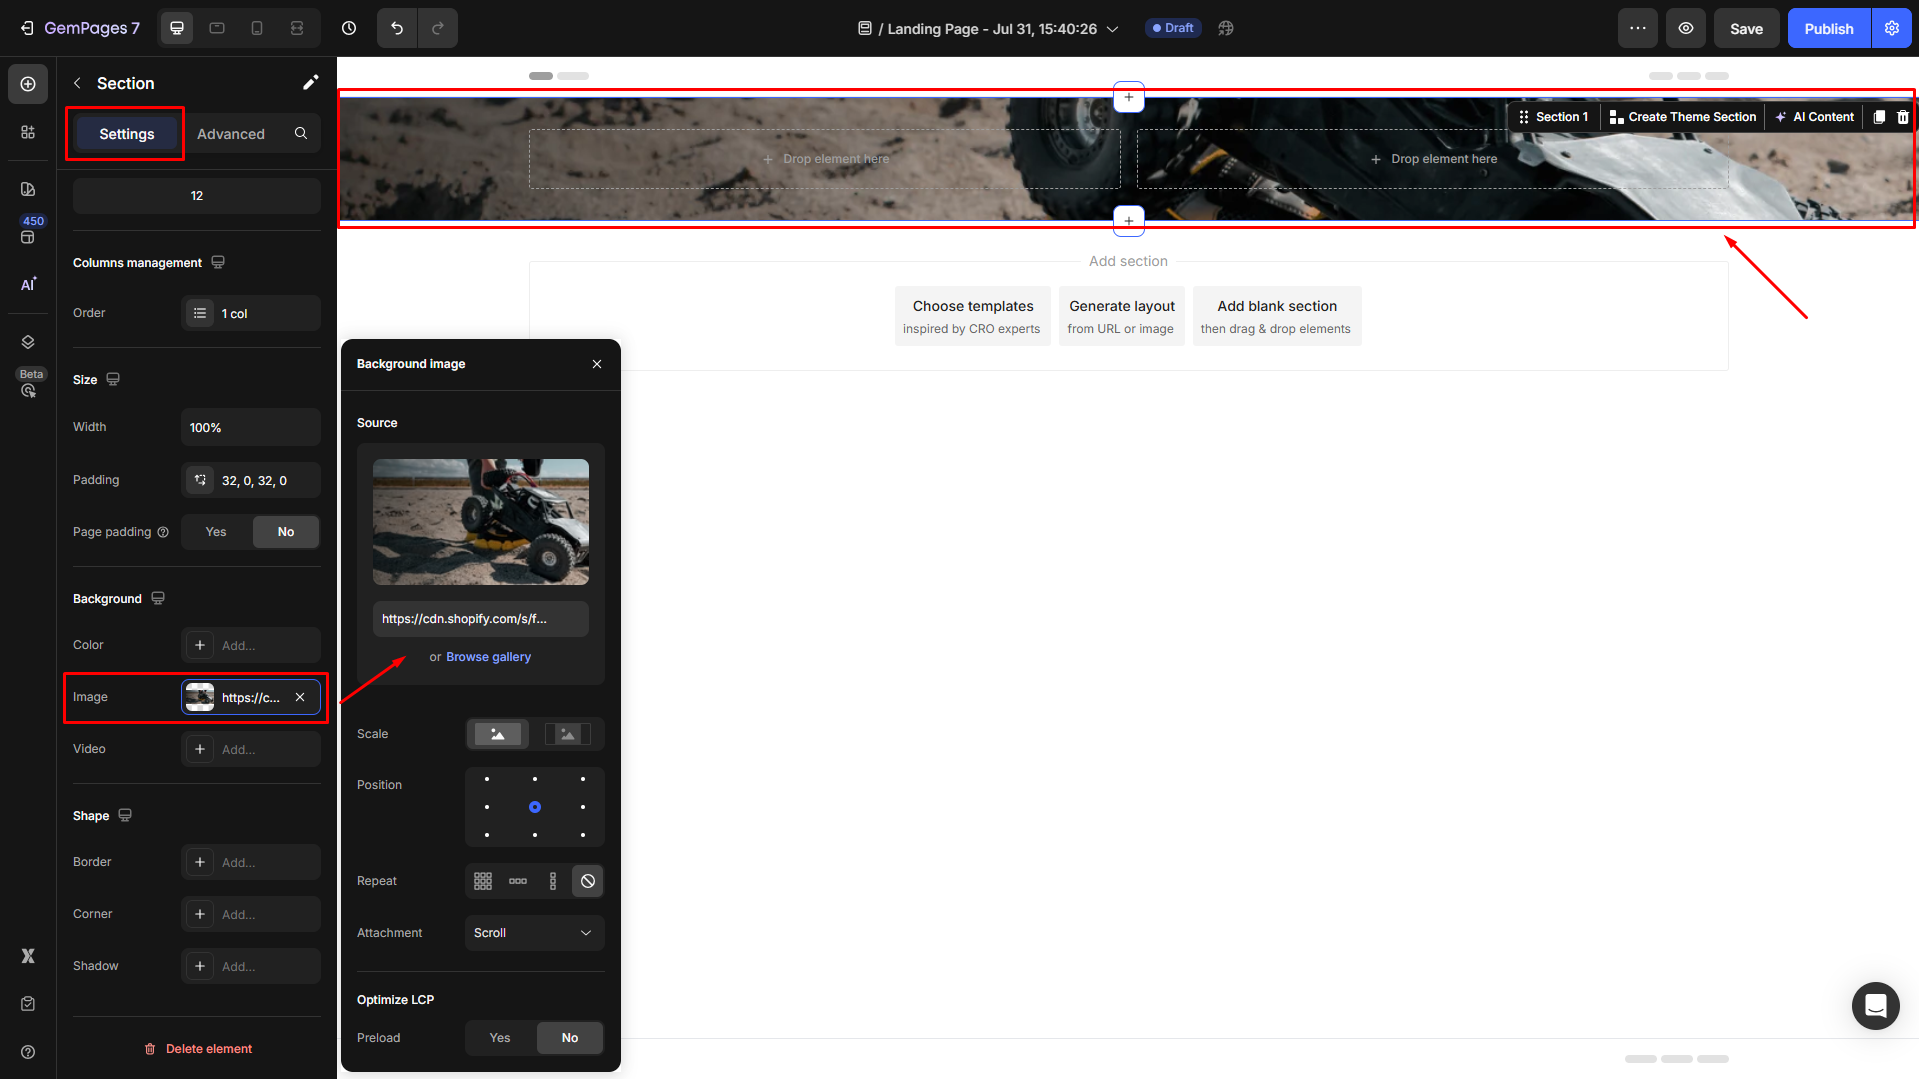The width and height of the screenshot is (1919, 1079).
Task: Click the undo arrow in top toolbar
Action: [397, 28]
